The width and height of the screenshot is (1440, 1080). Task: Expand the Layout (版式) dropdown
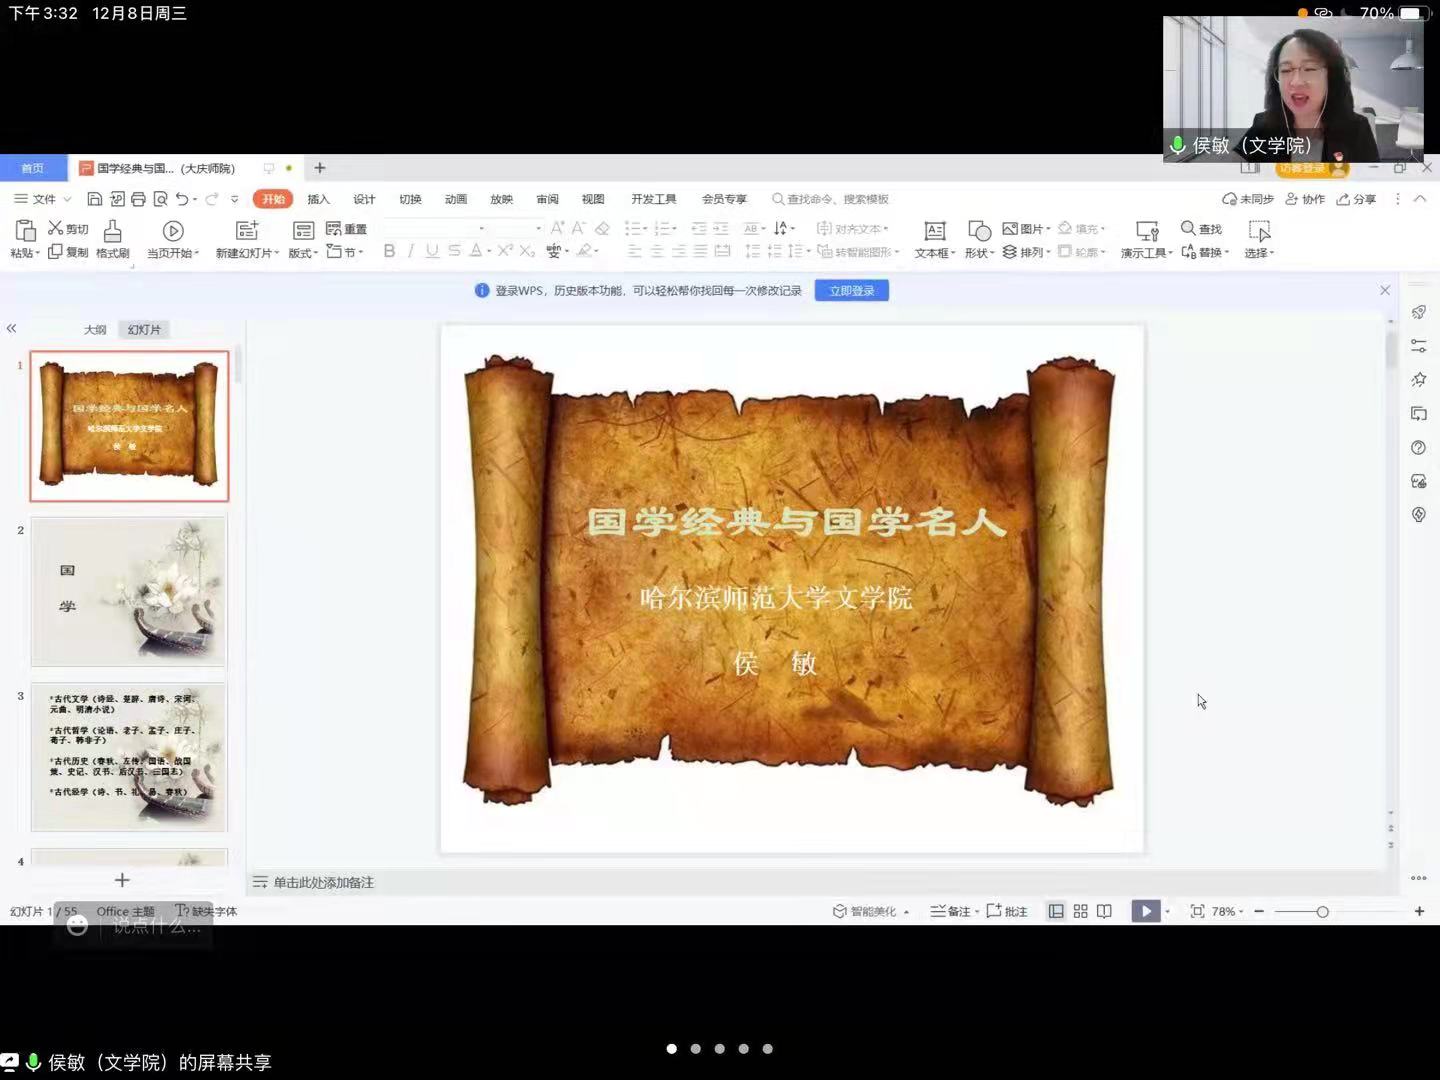[x=303, y=253]
